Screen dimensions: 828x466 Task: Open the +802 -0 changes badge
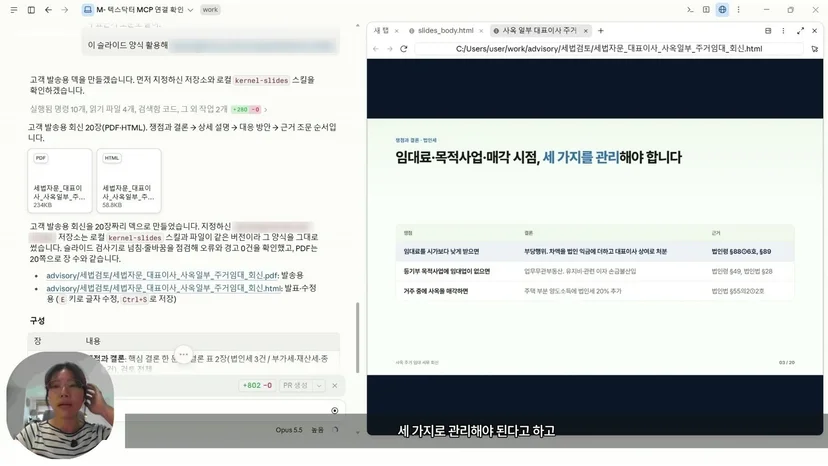(x=257, y=385)
